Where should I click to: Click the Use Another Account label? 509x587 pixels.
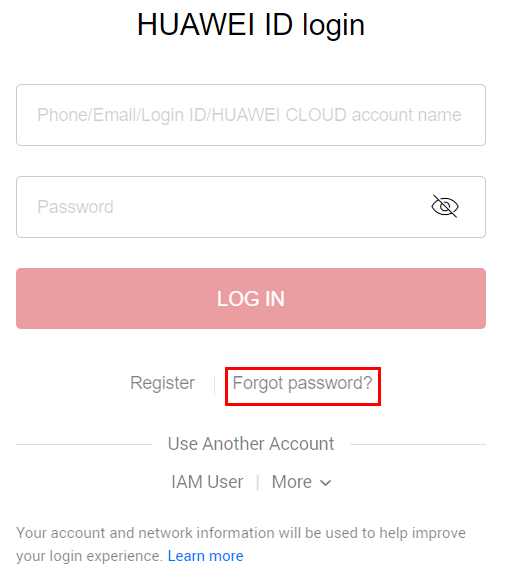click(x=251, y=444)
